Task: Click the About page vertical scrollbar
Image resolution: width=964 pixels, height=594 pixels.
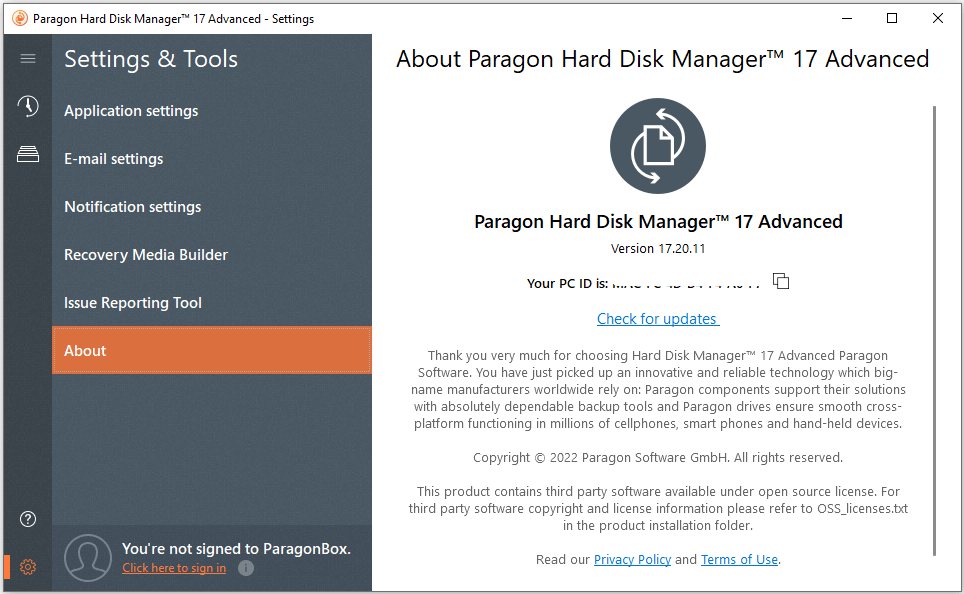Action: 935,330
